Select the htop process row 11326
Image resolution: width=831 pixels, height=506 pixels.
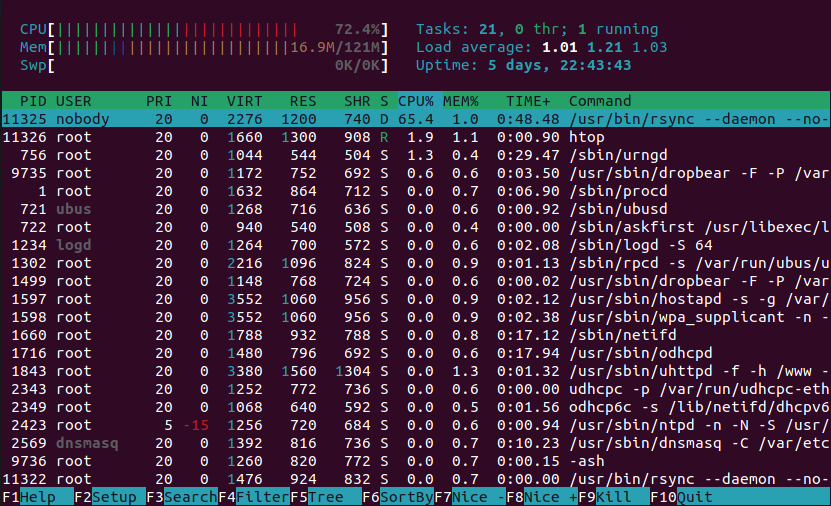[416, 137]
